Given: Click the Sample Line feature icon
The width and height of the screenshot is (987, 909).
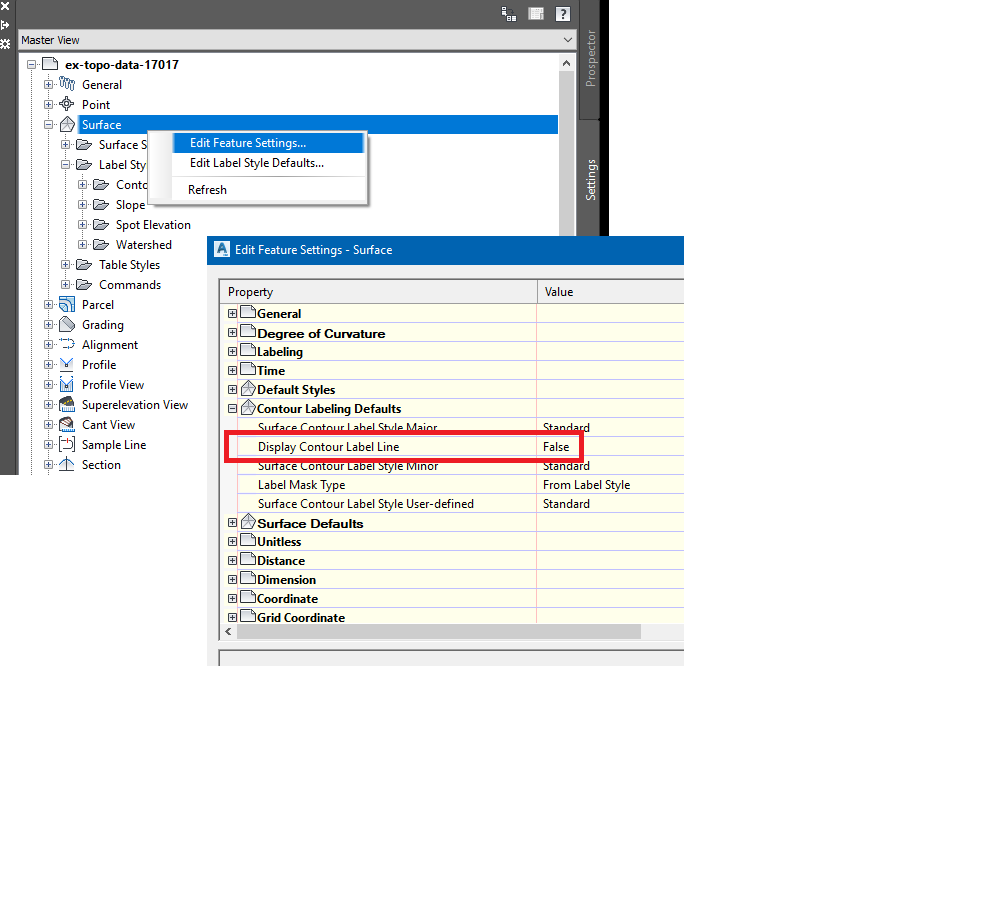Looking at the screenshot, I should coord(66,444).
